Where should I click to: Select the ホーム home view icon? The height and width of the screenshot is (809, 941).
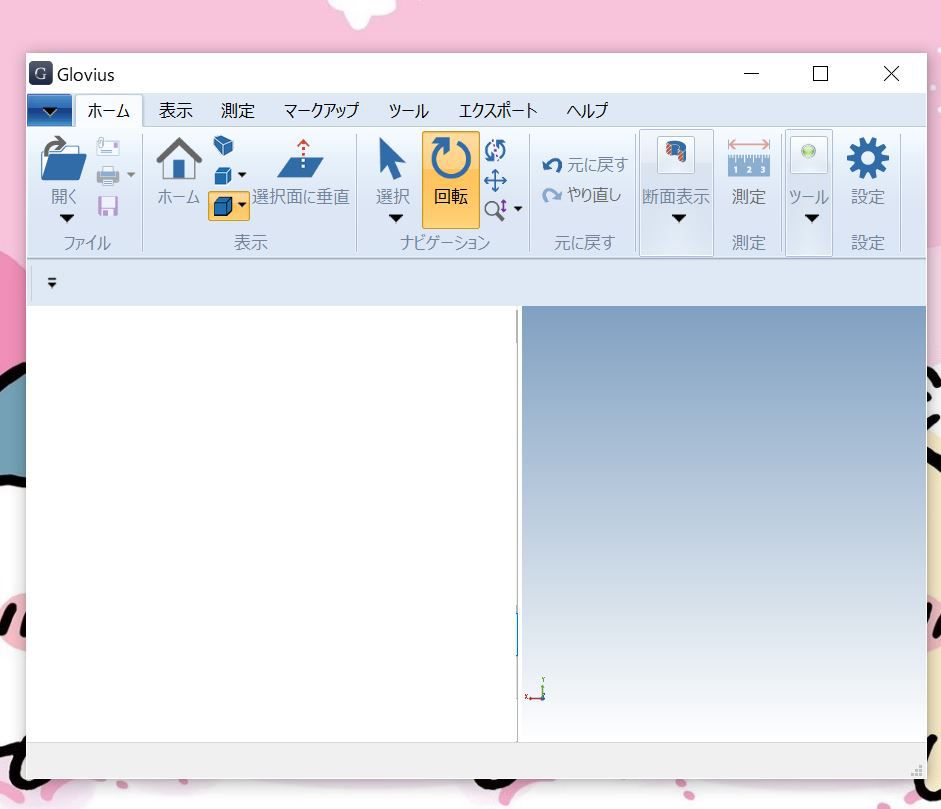(177, 158)
